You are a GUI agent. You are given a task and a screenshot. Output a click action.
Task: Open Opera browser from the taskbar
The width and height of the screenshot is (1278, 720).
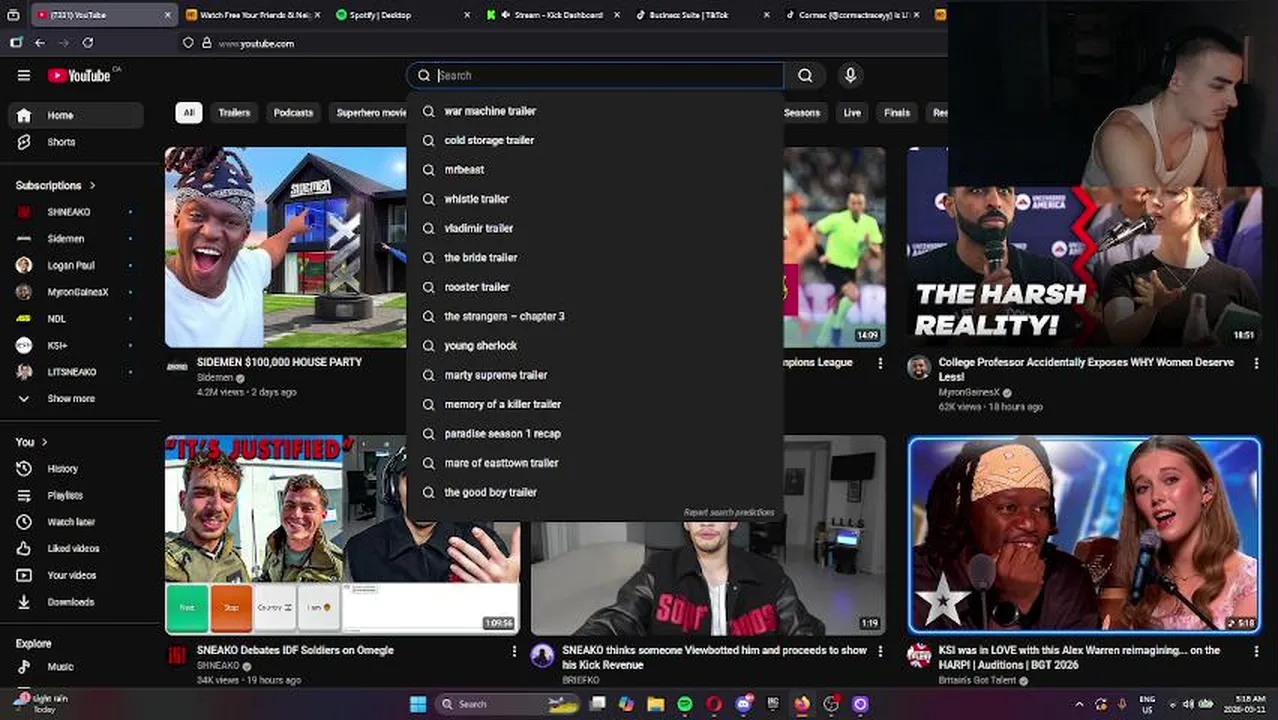coord(714,704)
